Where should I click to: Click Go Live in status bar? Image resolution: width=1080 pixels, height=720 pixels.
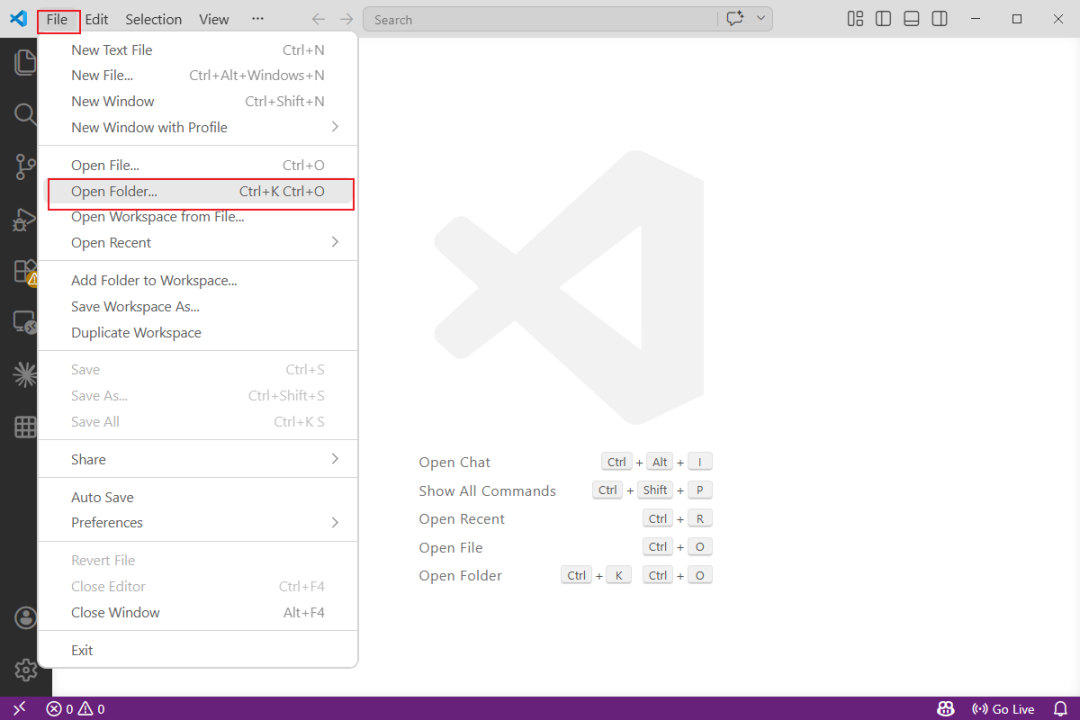coord(1003,708)
